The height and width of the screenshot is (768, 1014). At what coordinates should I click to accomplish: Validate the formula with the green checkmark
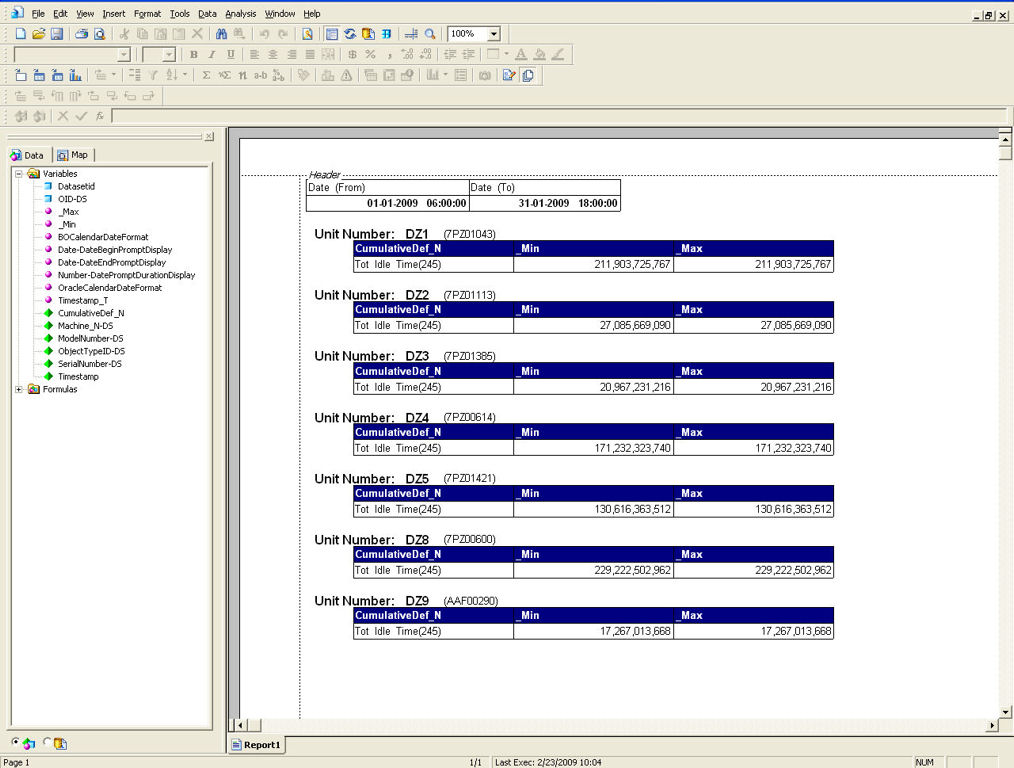pos(81,114)
